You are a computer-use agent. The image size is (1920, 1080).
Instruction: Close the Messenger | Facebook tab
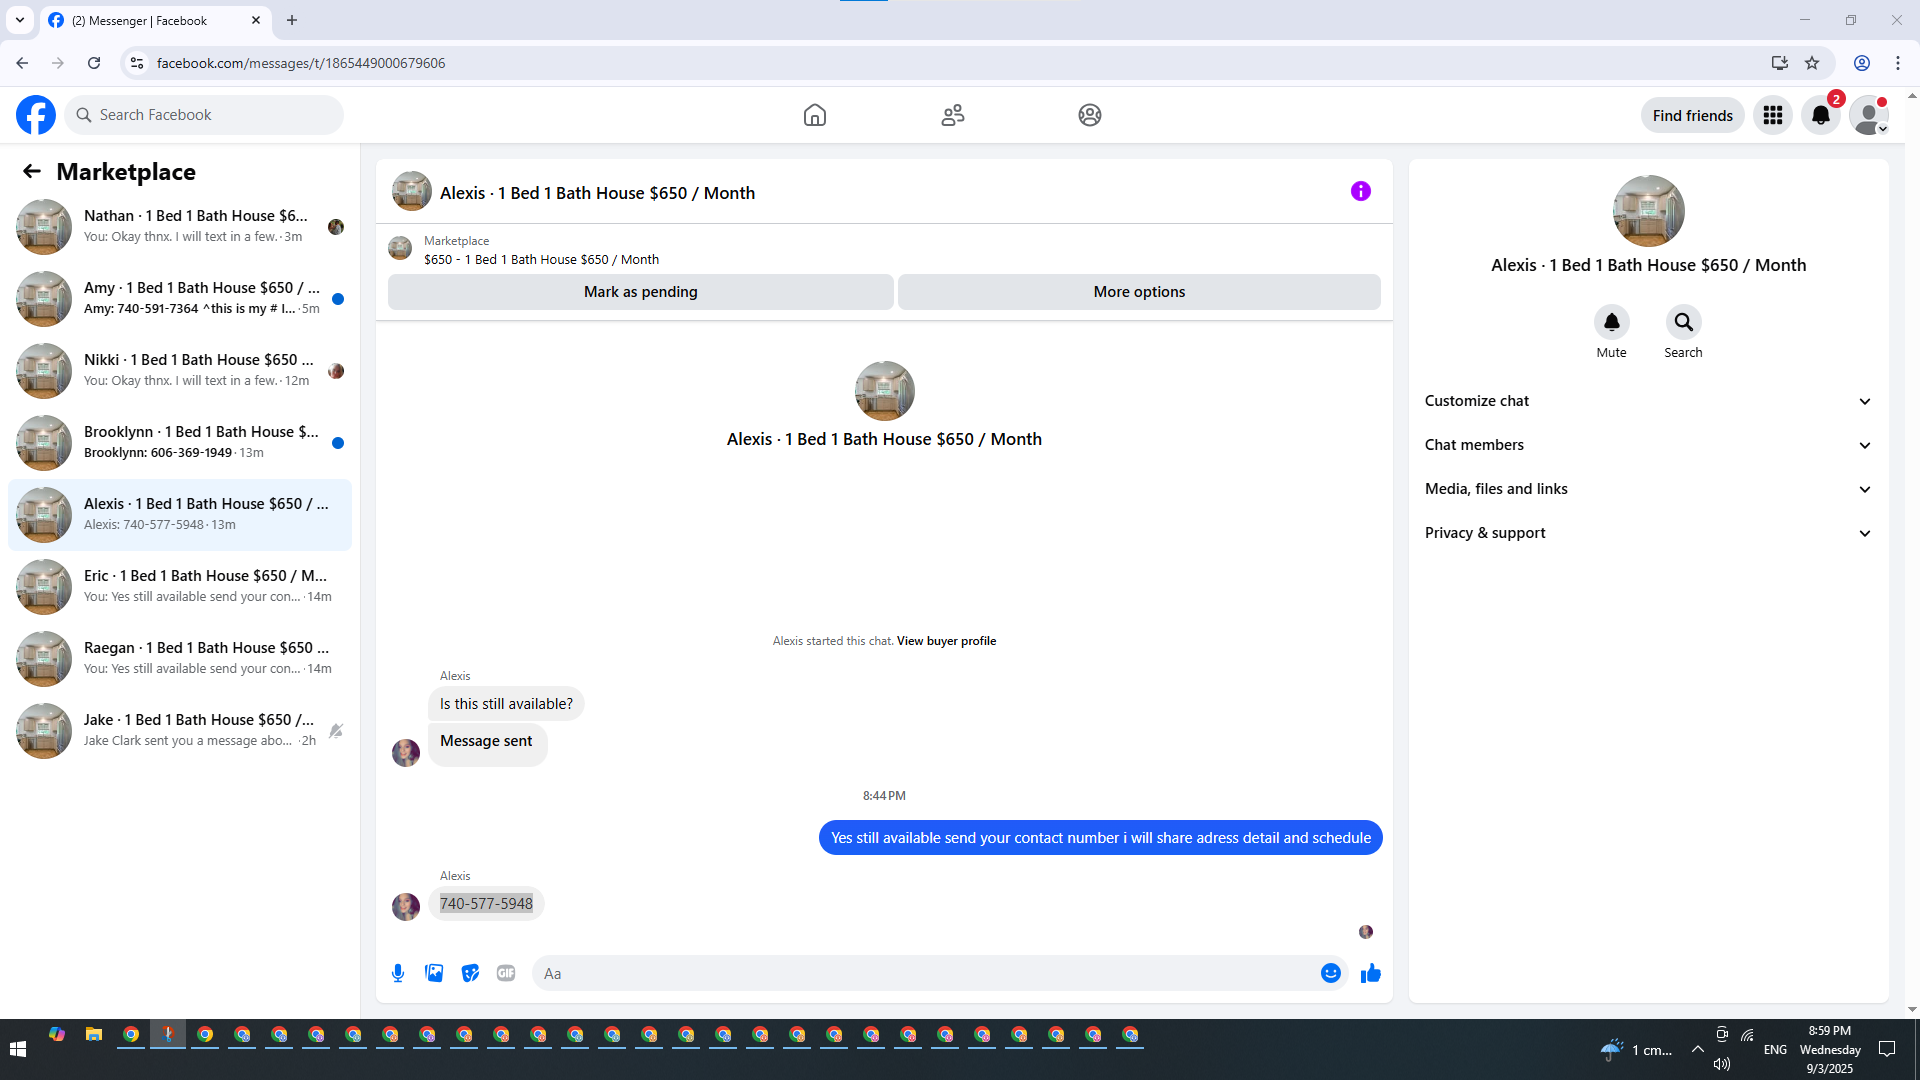256,20
